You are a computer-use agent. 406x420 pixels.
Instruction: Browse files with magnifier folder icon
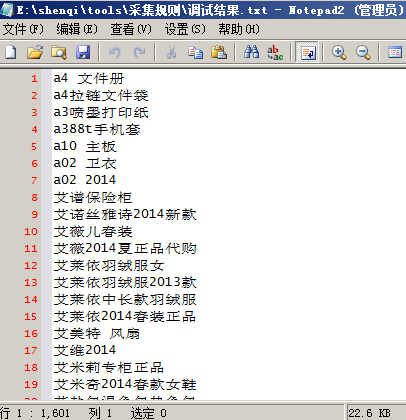[x=59, y=52]
